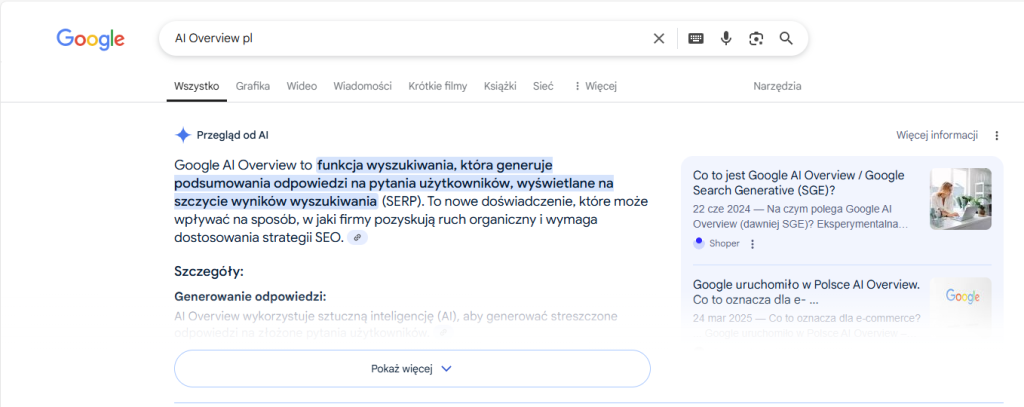
Task: Switch to the Książki tab
Action: pyautogui.click(x=500, y=86)
